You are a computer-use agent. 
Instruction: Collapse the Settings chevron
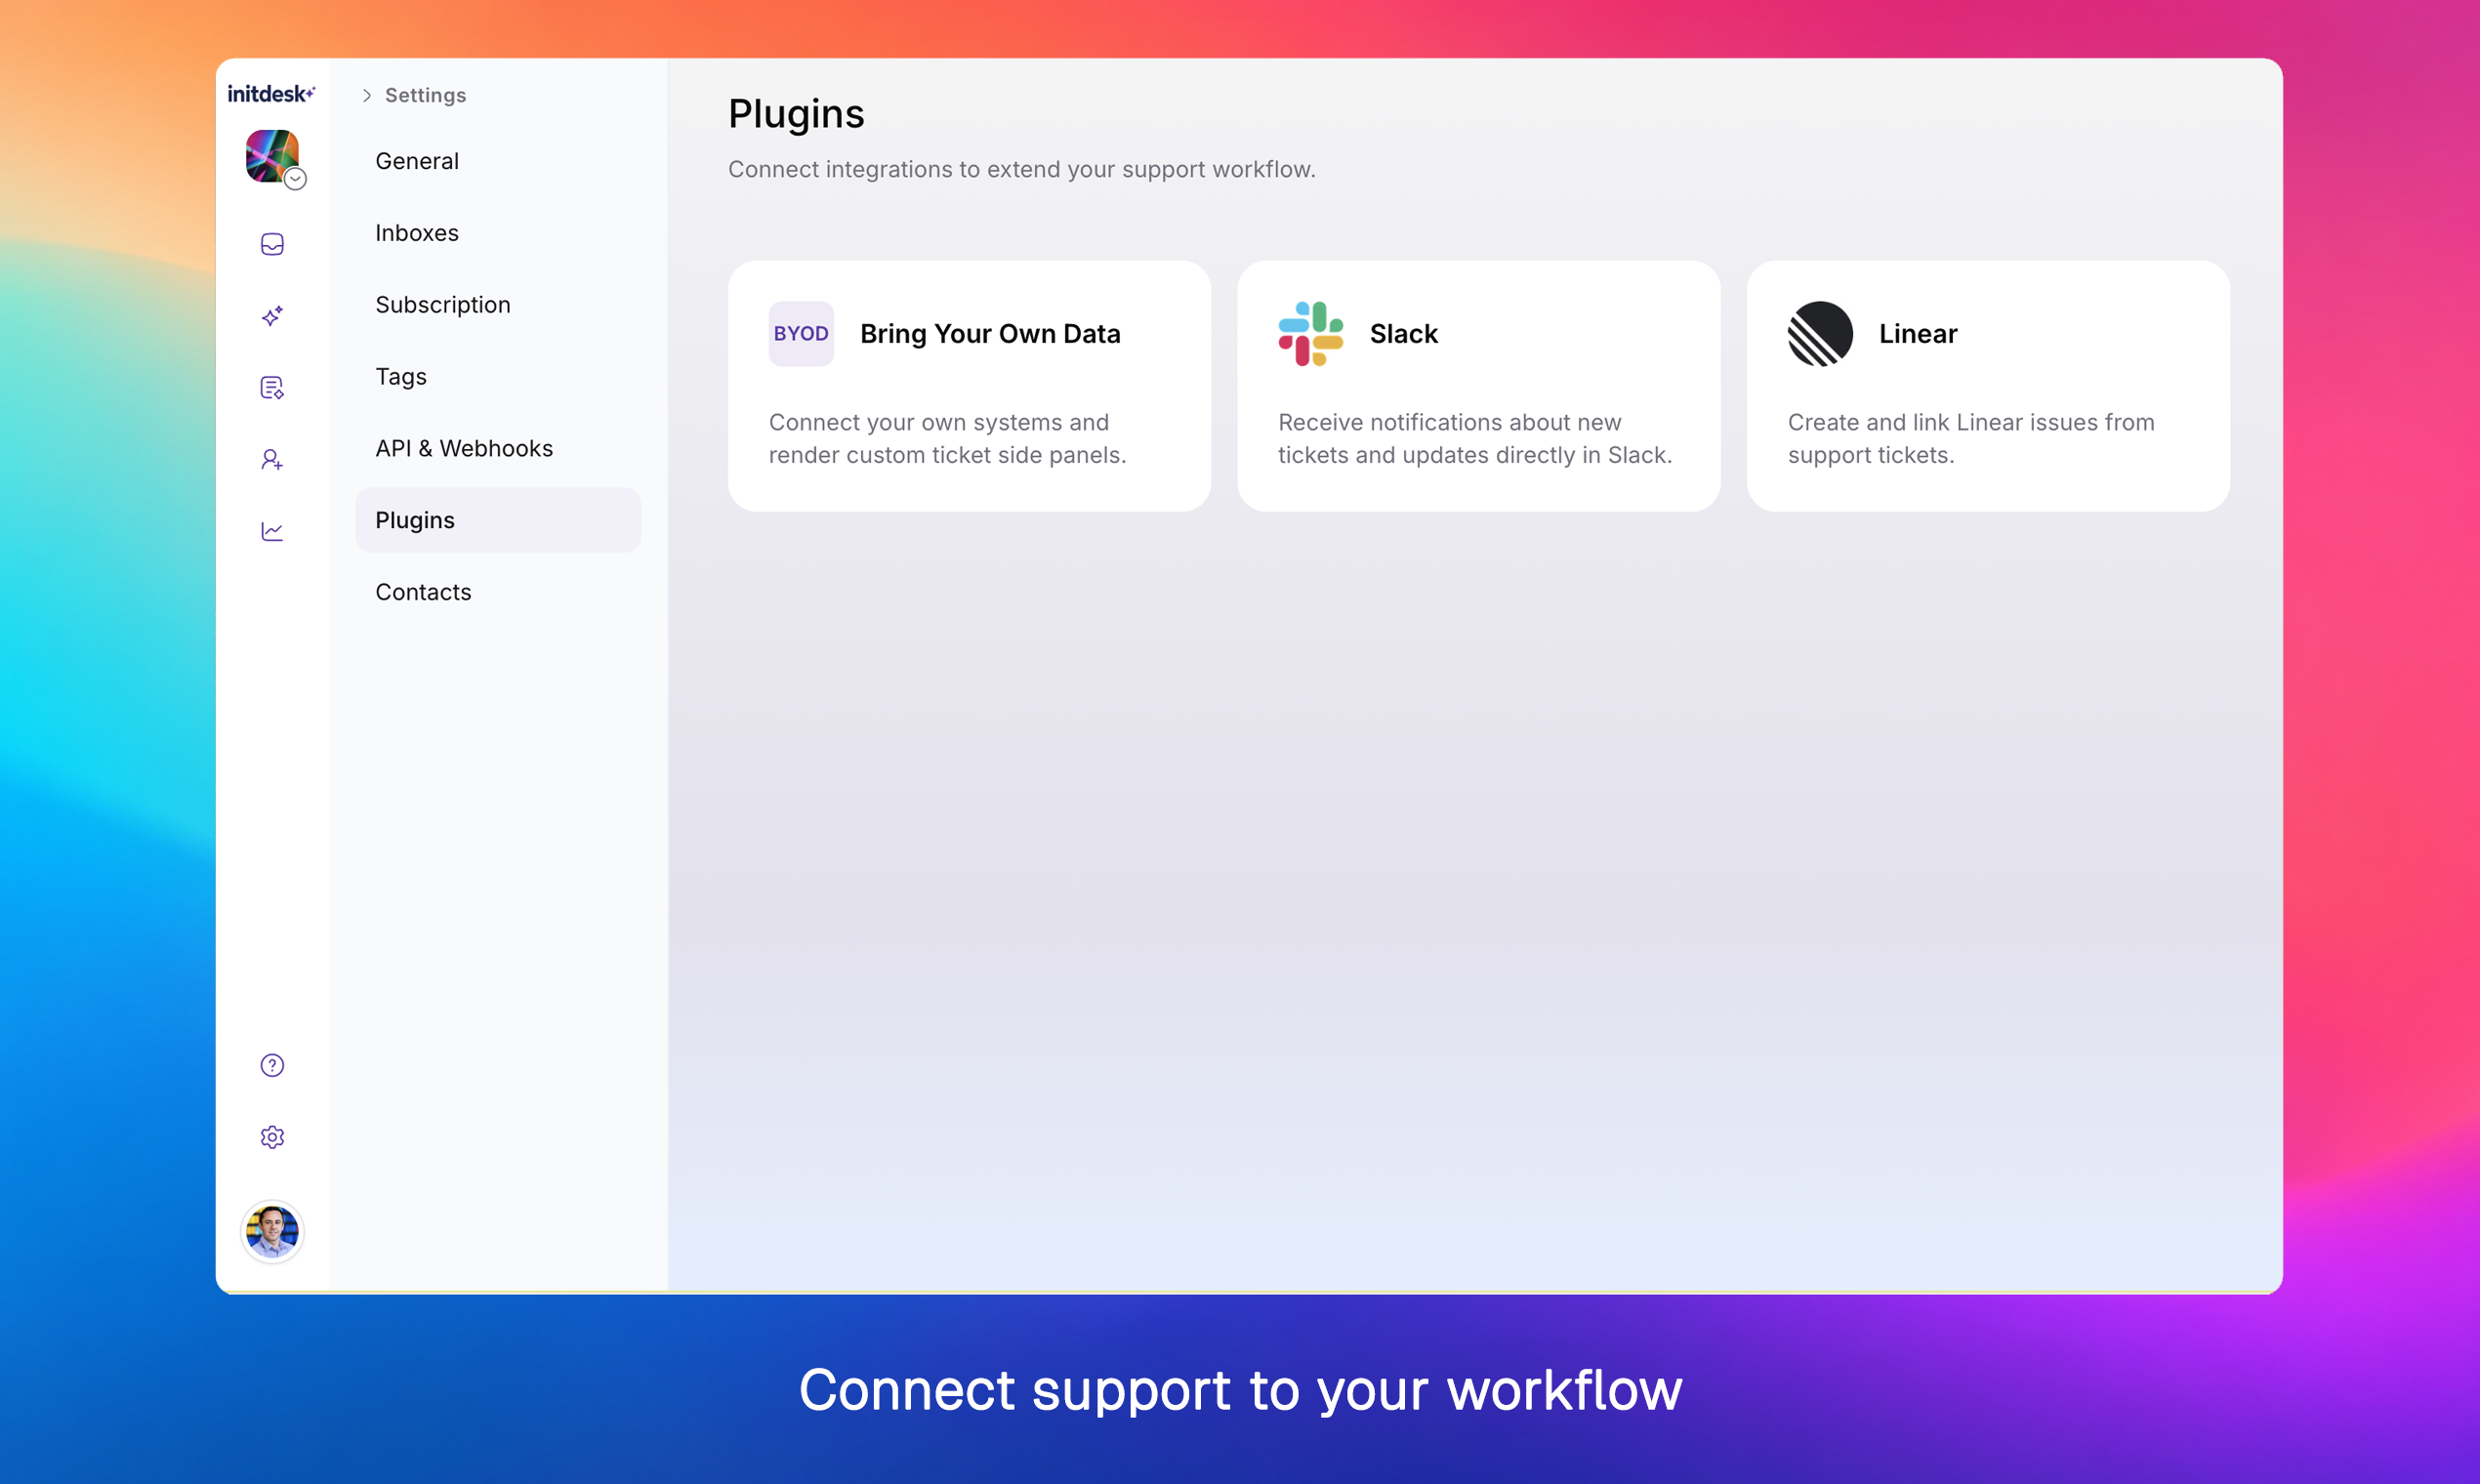point(367,95)
